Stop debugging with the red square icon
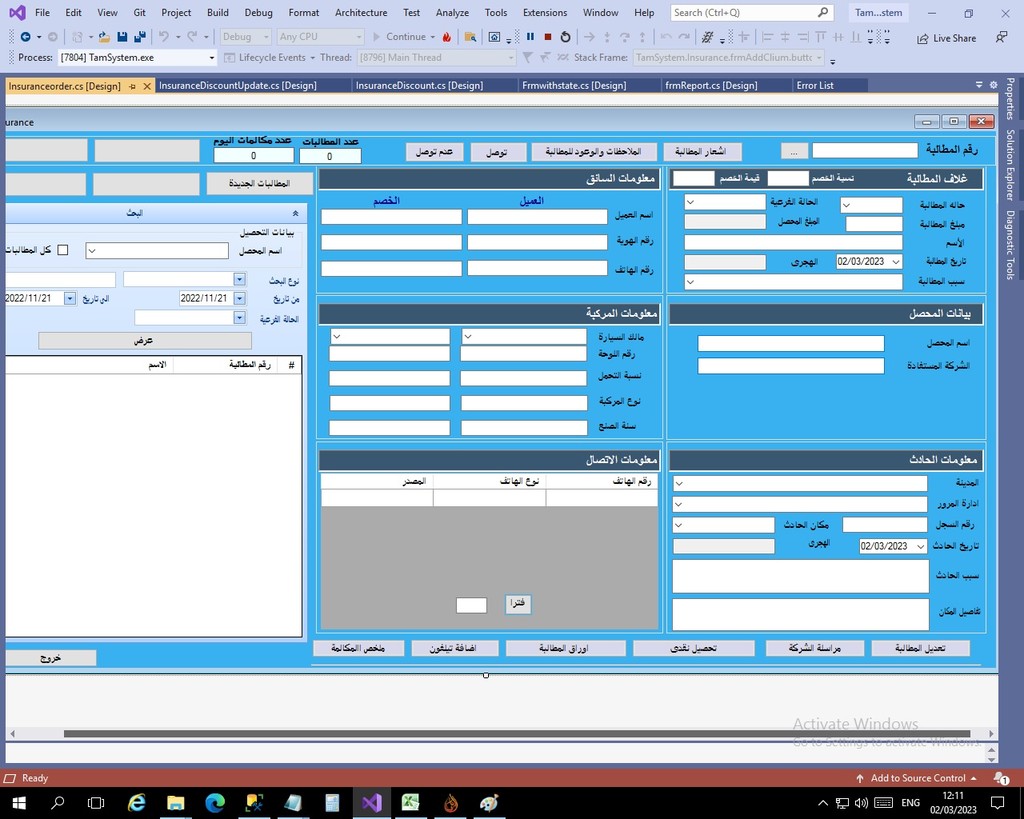Image resolution: width=1024 pixels, height=819 pixels. coord(548,37)
